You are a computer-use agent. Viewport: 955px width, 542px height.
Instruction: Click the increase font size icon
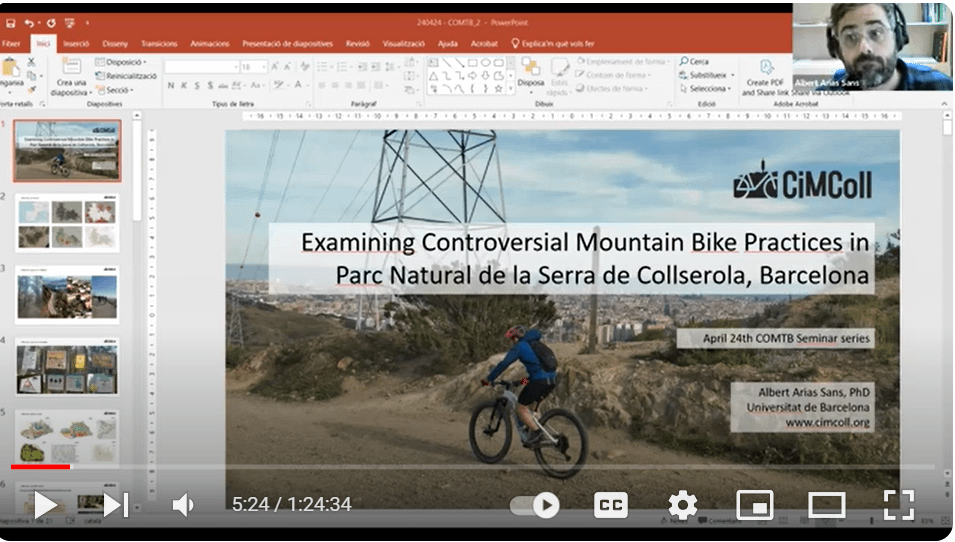pyautogui.click(x=275, y=66)
